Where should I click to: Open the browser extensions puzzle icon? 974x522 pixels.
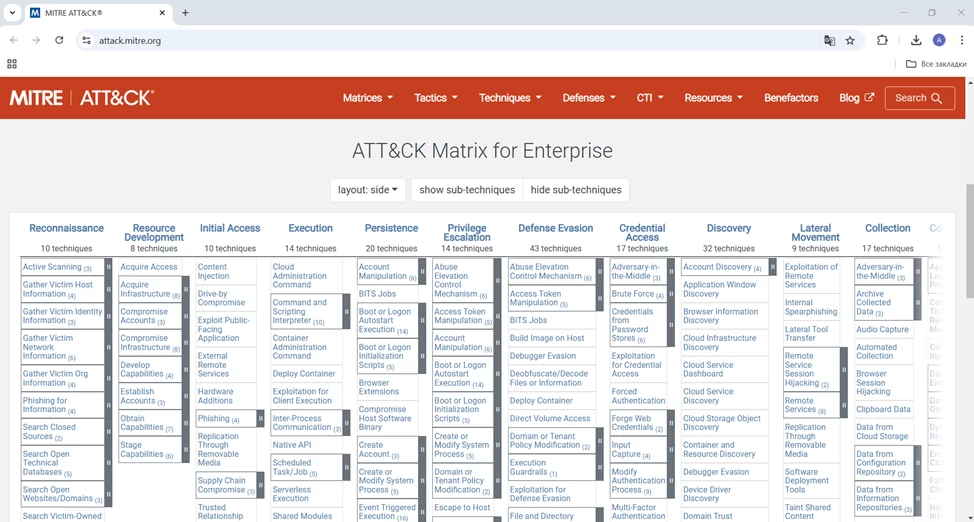tap(882, 41)
